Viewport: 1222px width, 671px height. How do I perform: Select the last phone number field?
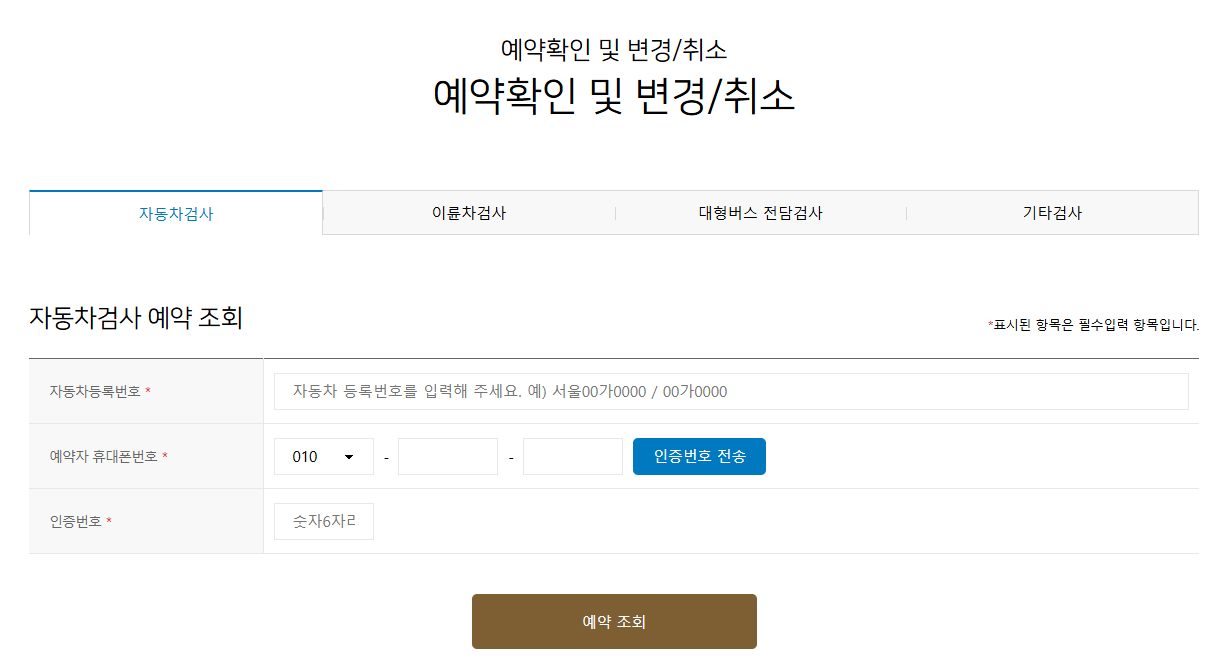pyautogui.click(x=572, y=456)
